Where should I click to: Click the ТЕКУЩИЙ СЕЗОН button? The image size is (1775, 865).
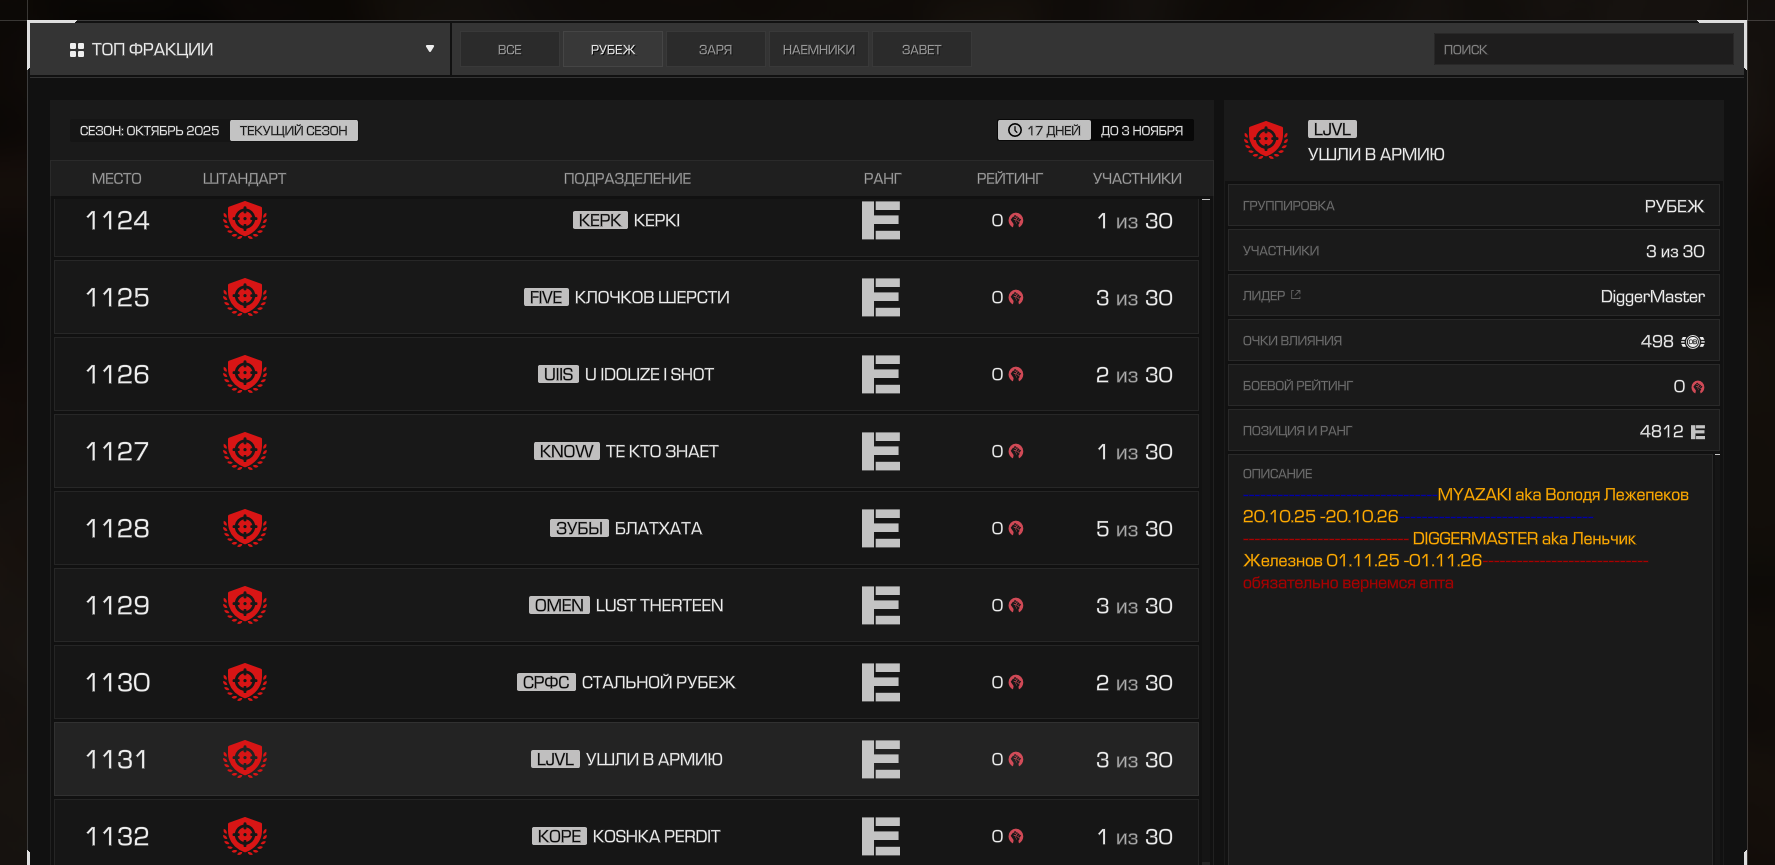(x=293, y=131)
